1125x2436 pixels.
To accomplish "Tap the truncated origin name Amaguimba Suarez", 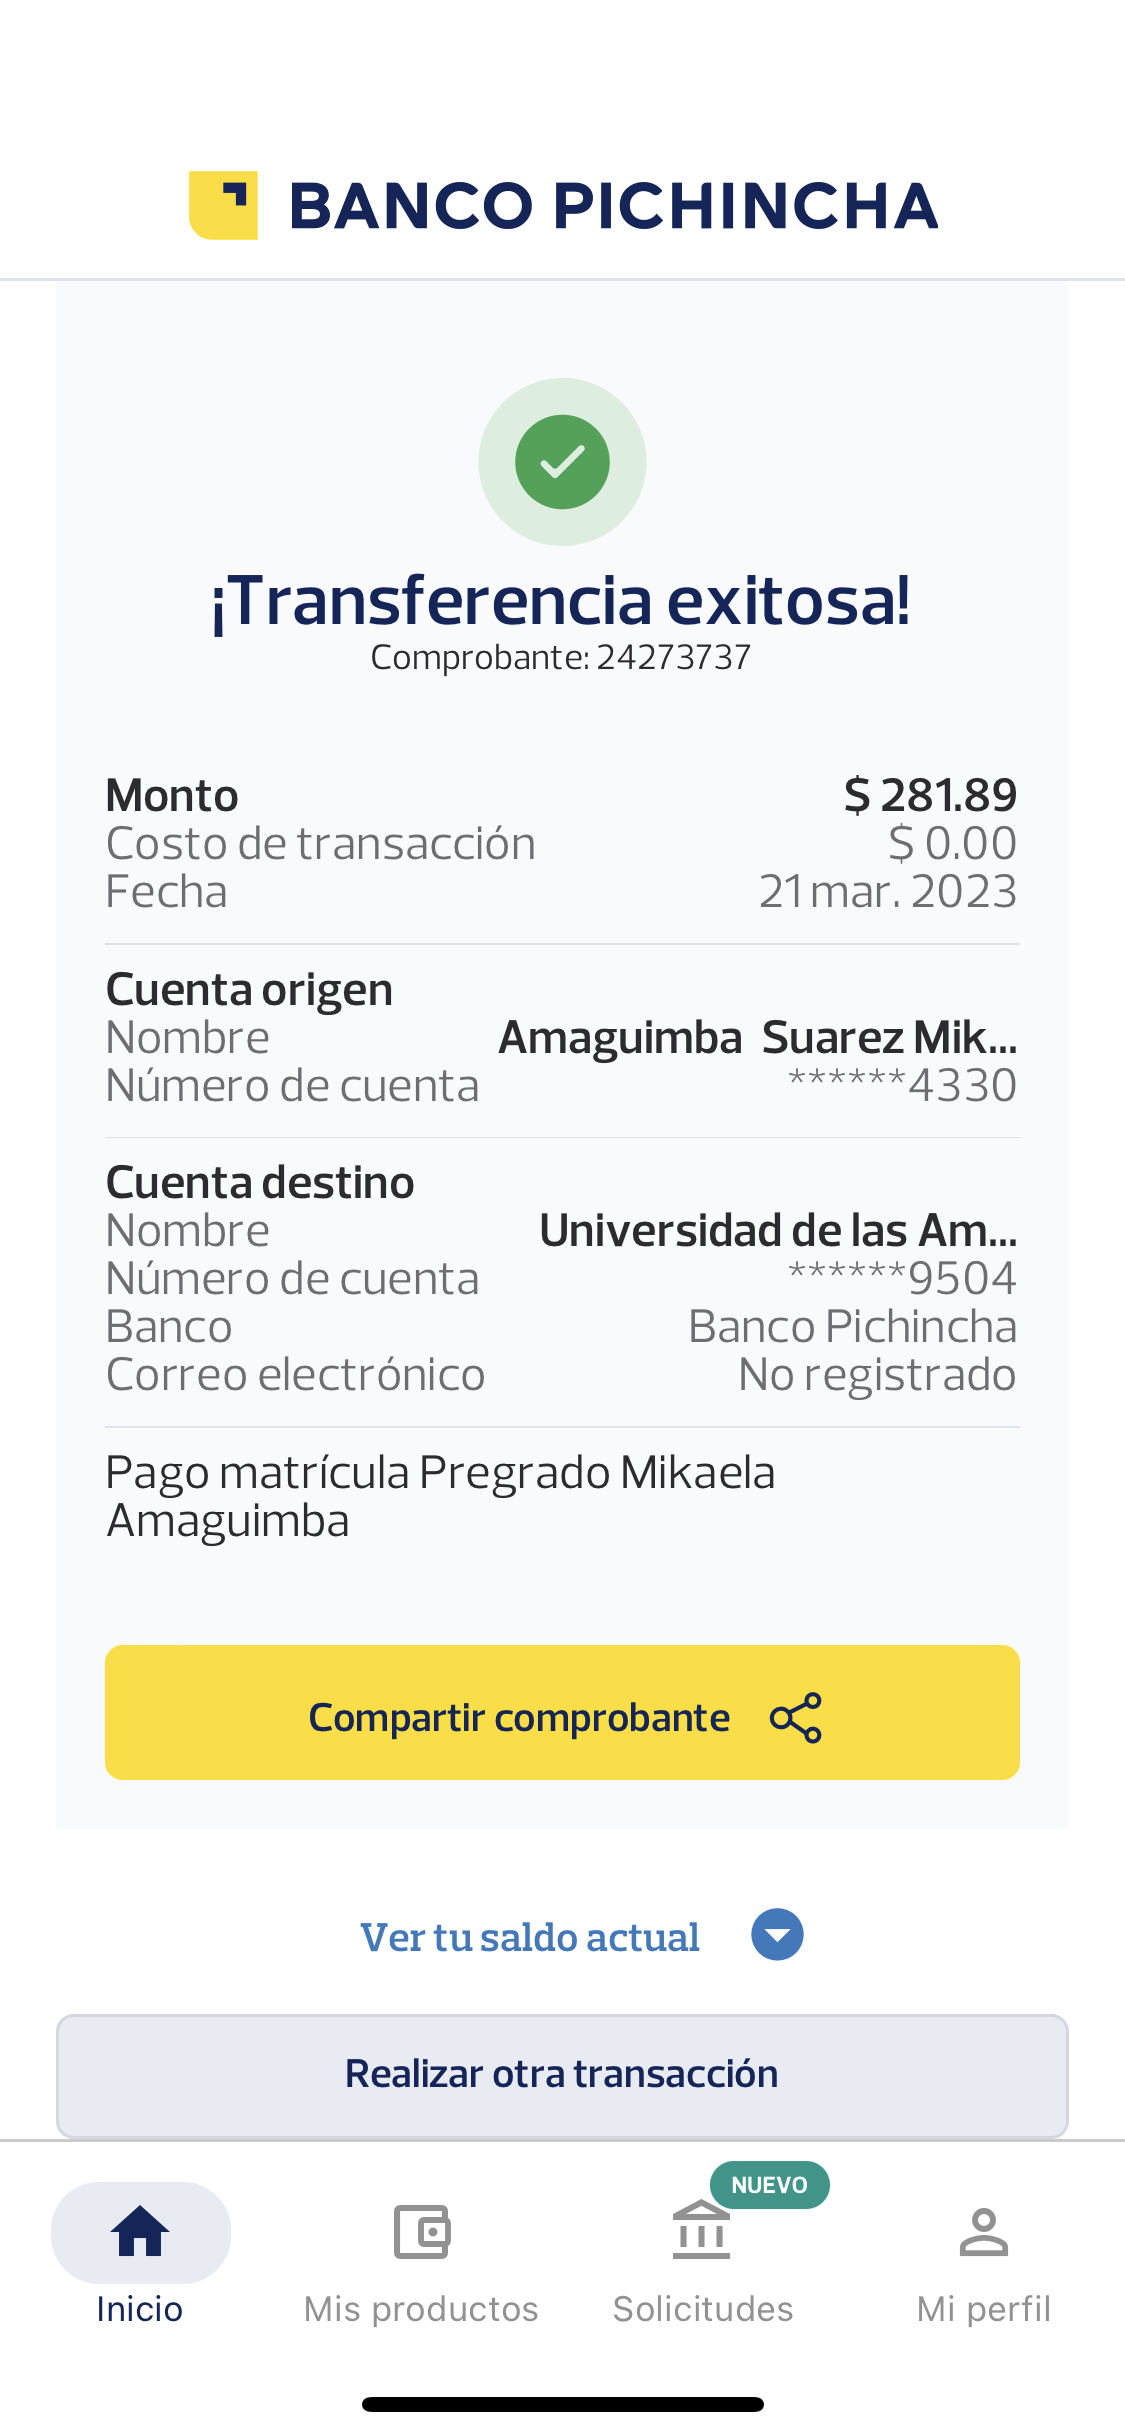I will coord(758,1038).
